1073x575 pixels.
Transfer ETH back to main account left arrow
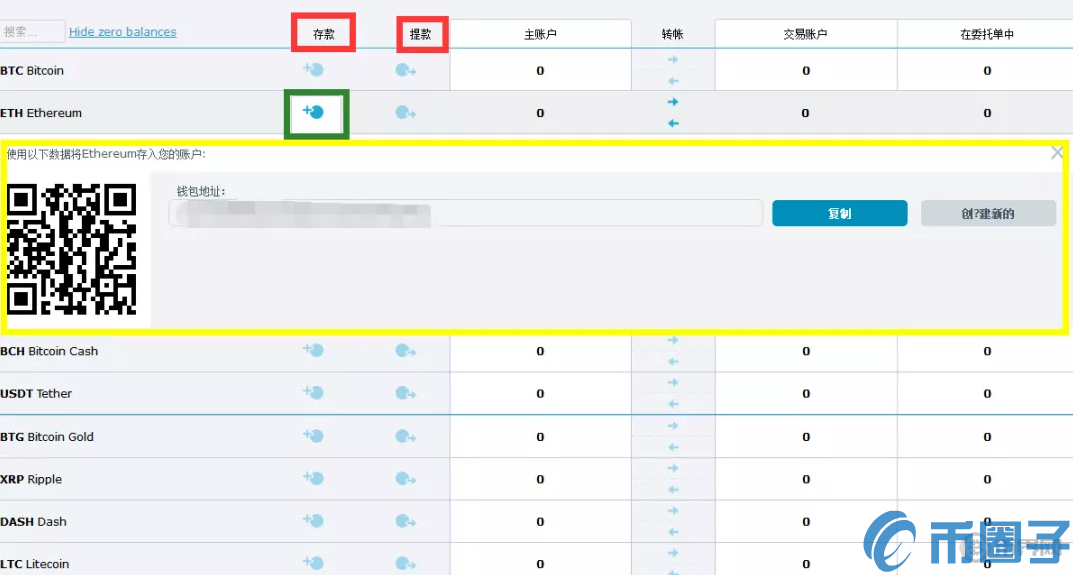[x=673, y=123]
